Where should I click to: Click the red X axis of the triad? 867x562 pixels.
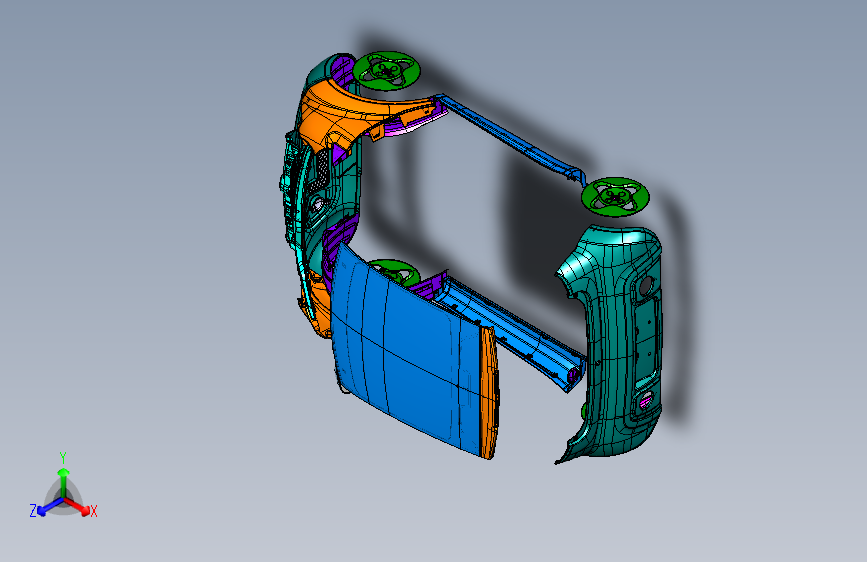pos(78,506)
